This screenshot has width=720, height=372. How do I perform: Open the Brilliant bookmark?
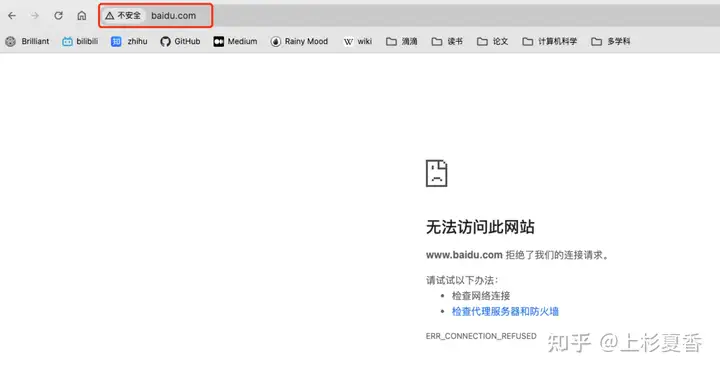pos(28,41)
